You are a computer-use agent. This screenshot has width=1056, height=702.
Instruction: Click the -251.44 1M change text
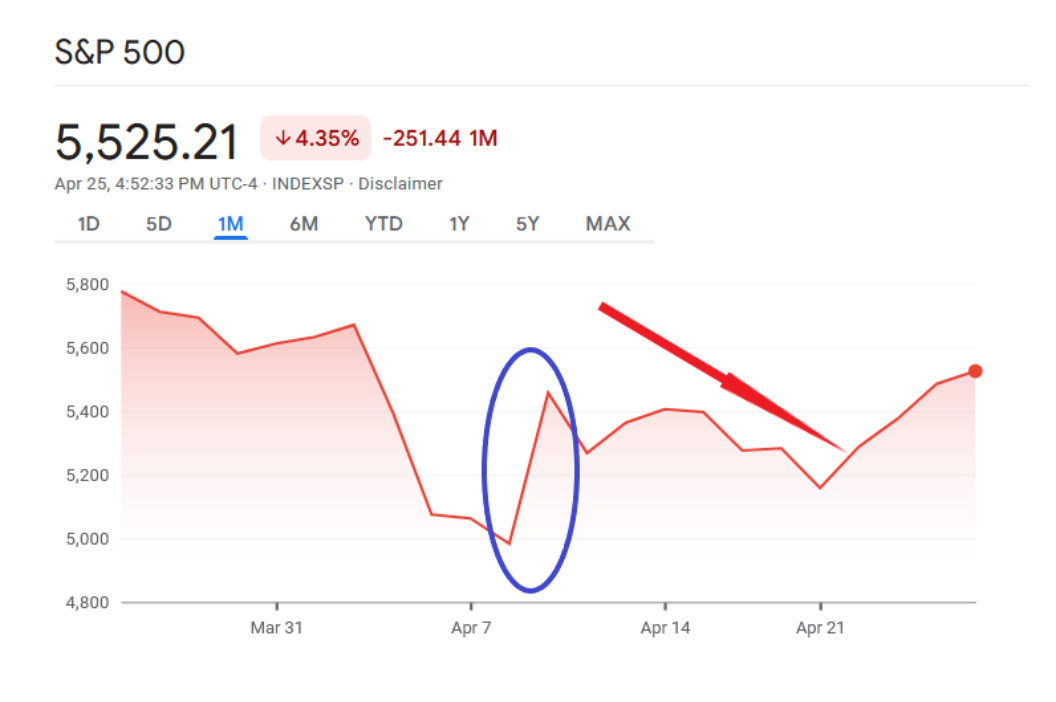click(x=440, y=139)
